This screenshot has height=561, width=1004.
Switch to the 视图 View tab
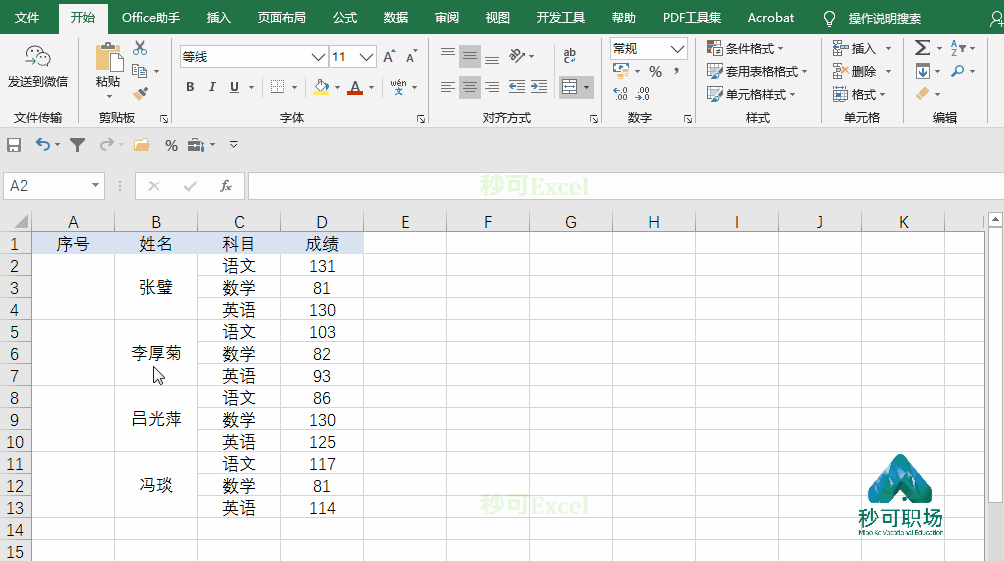pos(498,18)
